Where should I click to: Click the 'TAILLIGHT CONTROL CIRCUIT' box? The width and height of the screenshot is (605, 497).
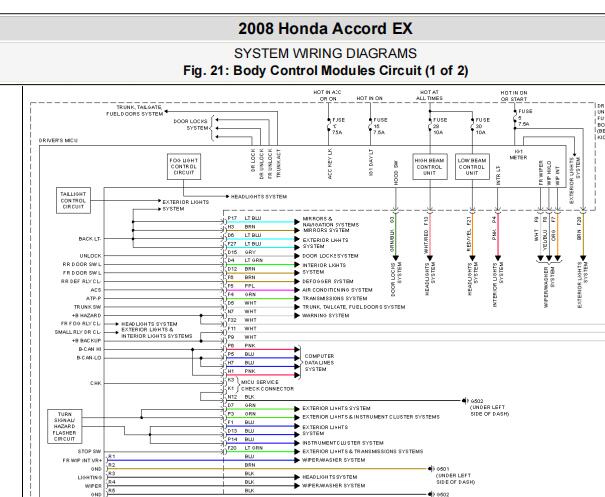73,200
